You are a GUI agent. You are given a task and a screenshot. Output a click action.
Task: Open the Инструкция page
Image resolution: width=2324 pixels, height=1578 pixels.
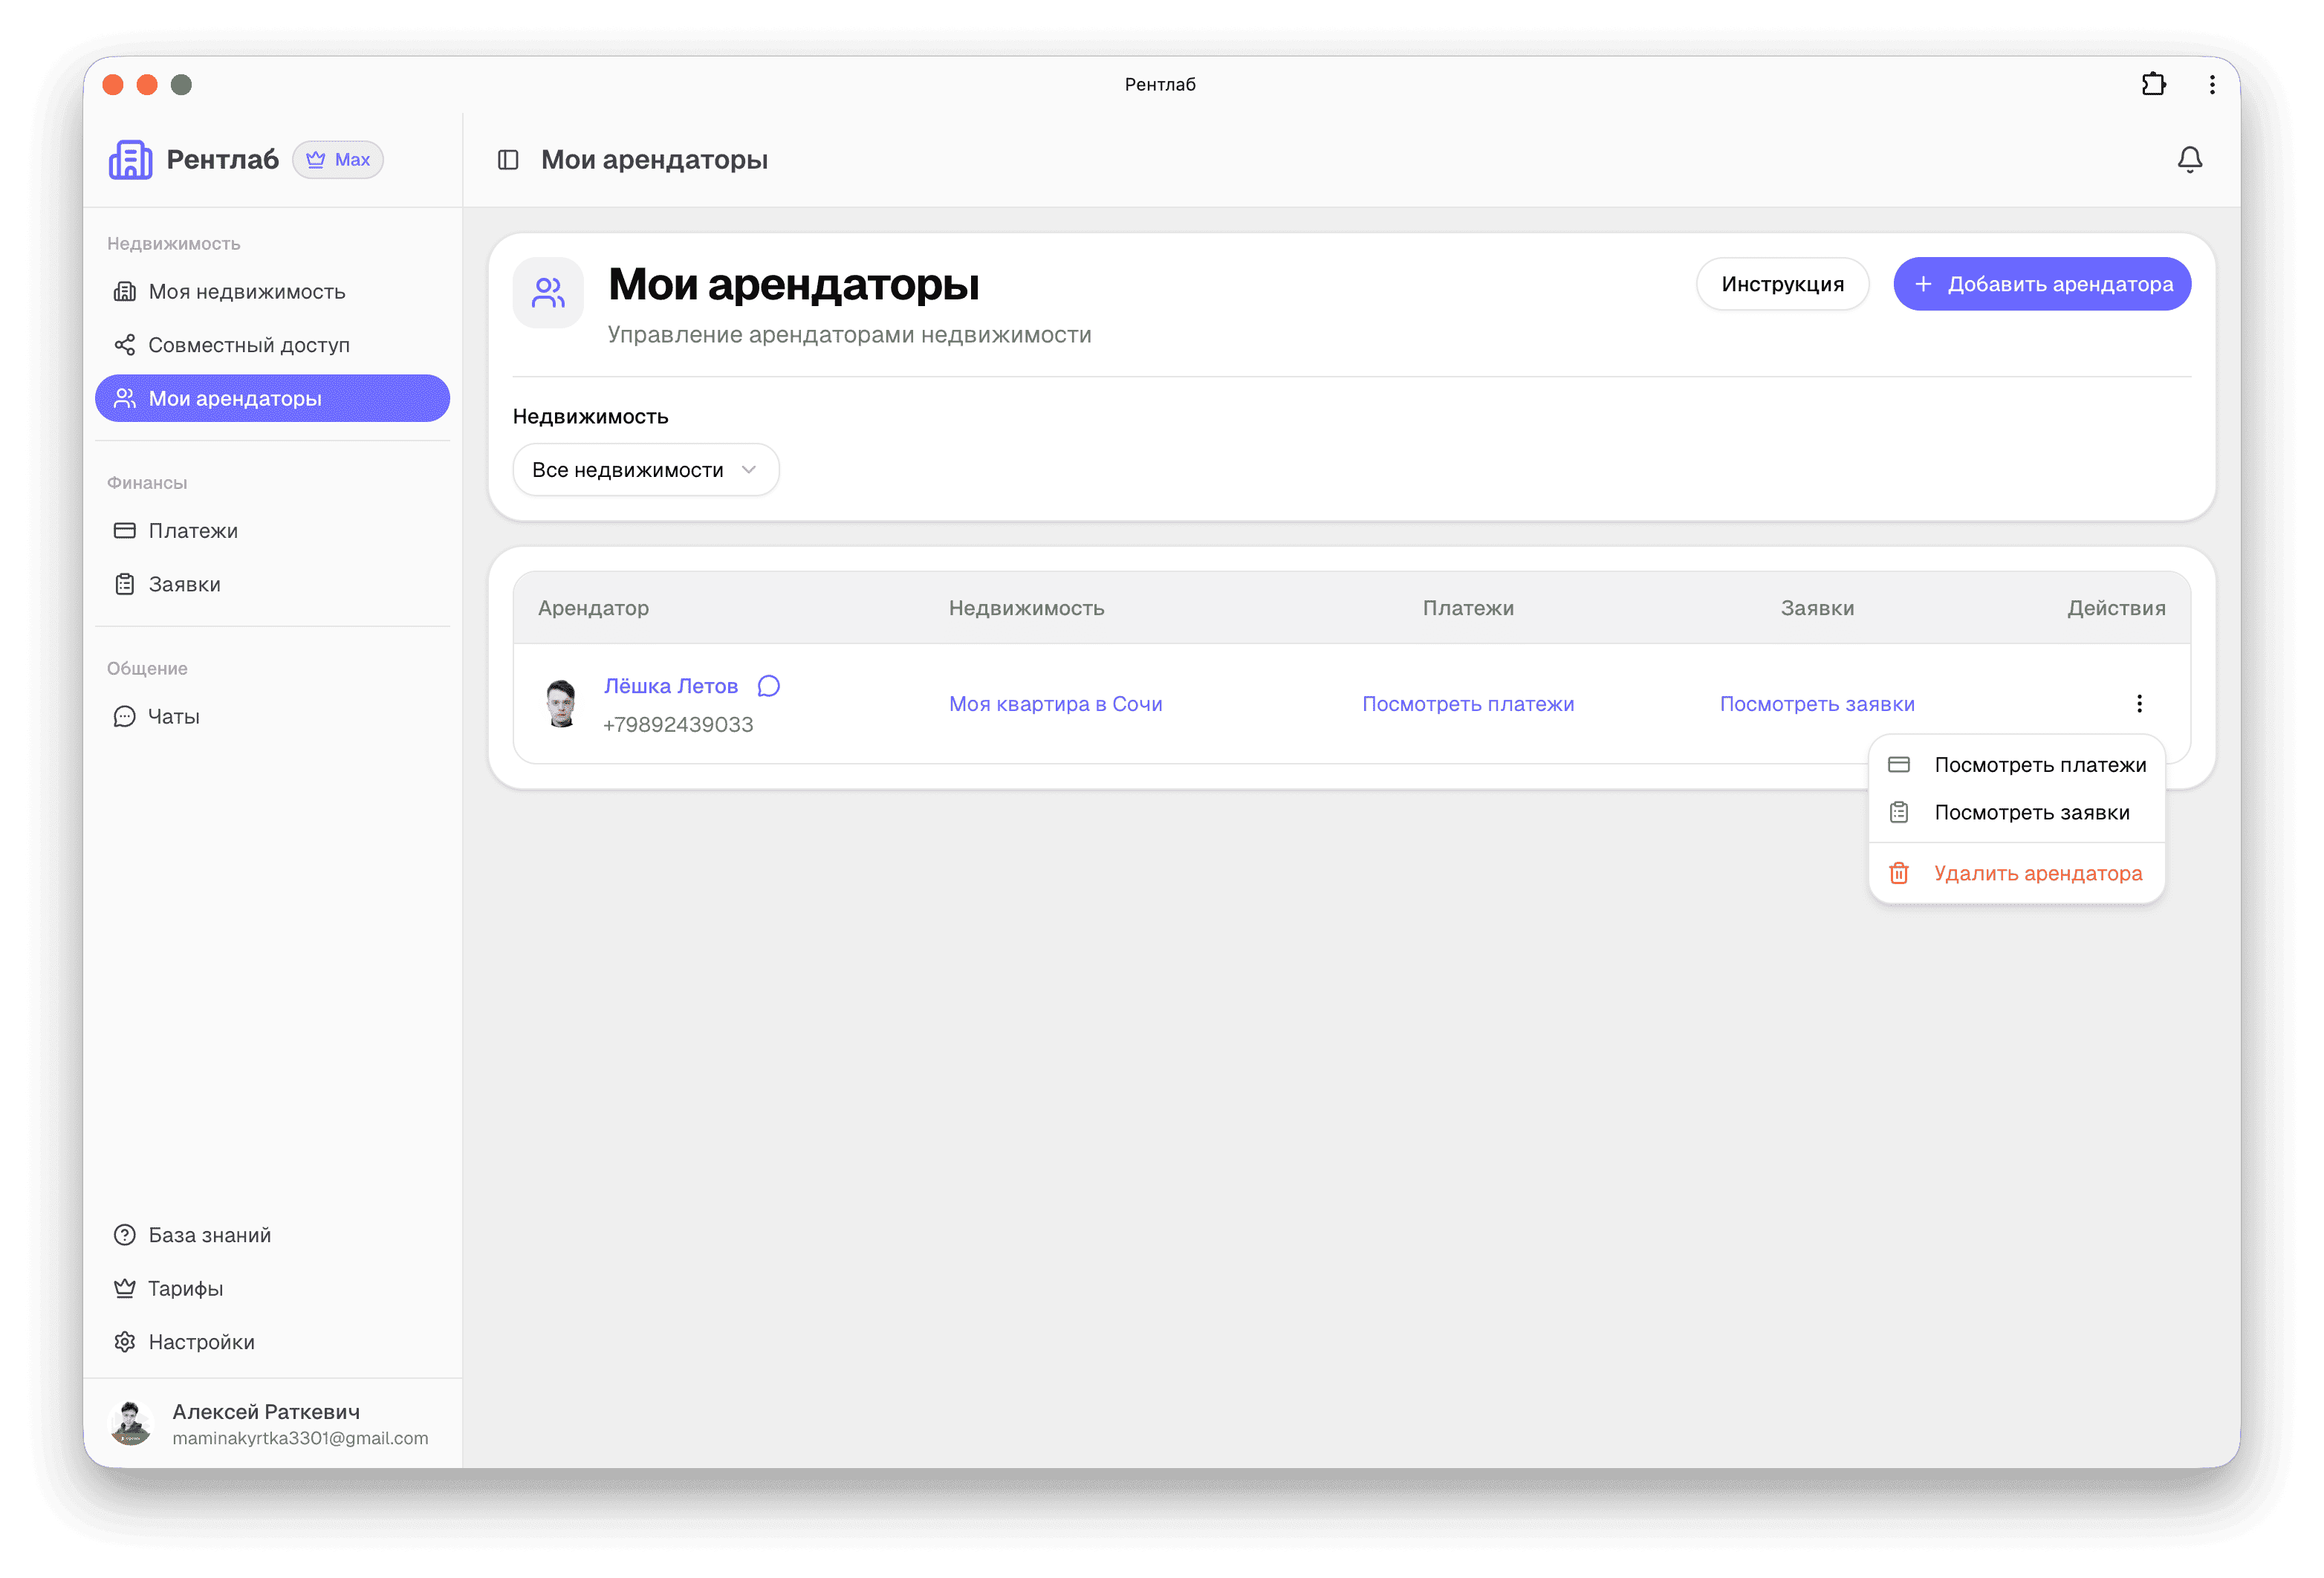[x=1782, y=284]
